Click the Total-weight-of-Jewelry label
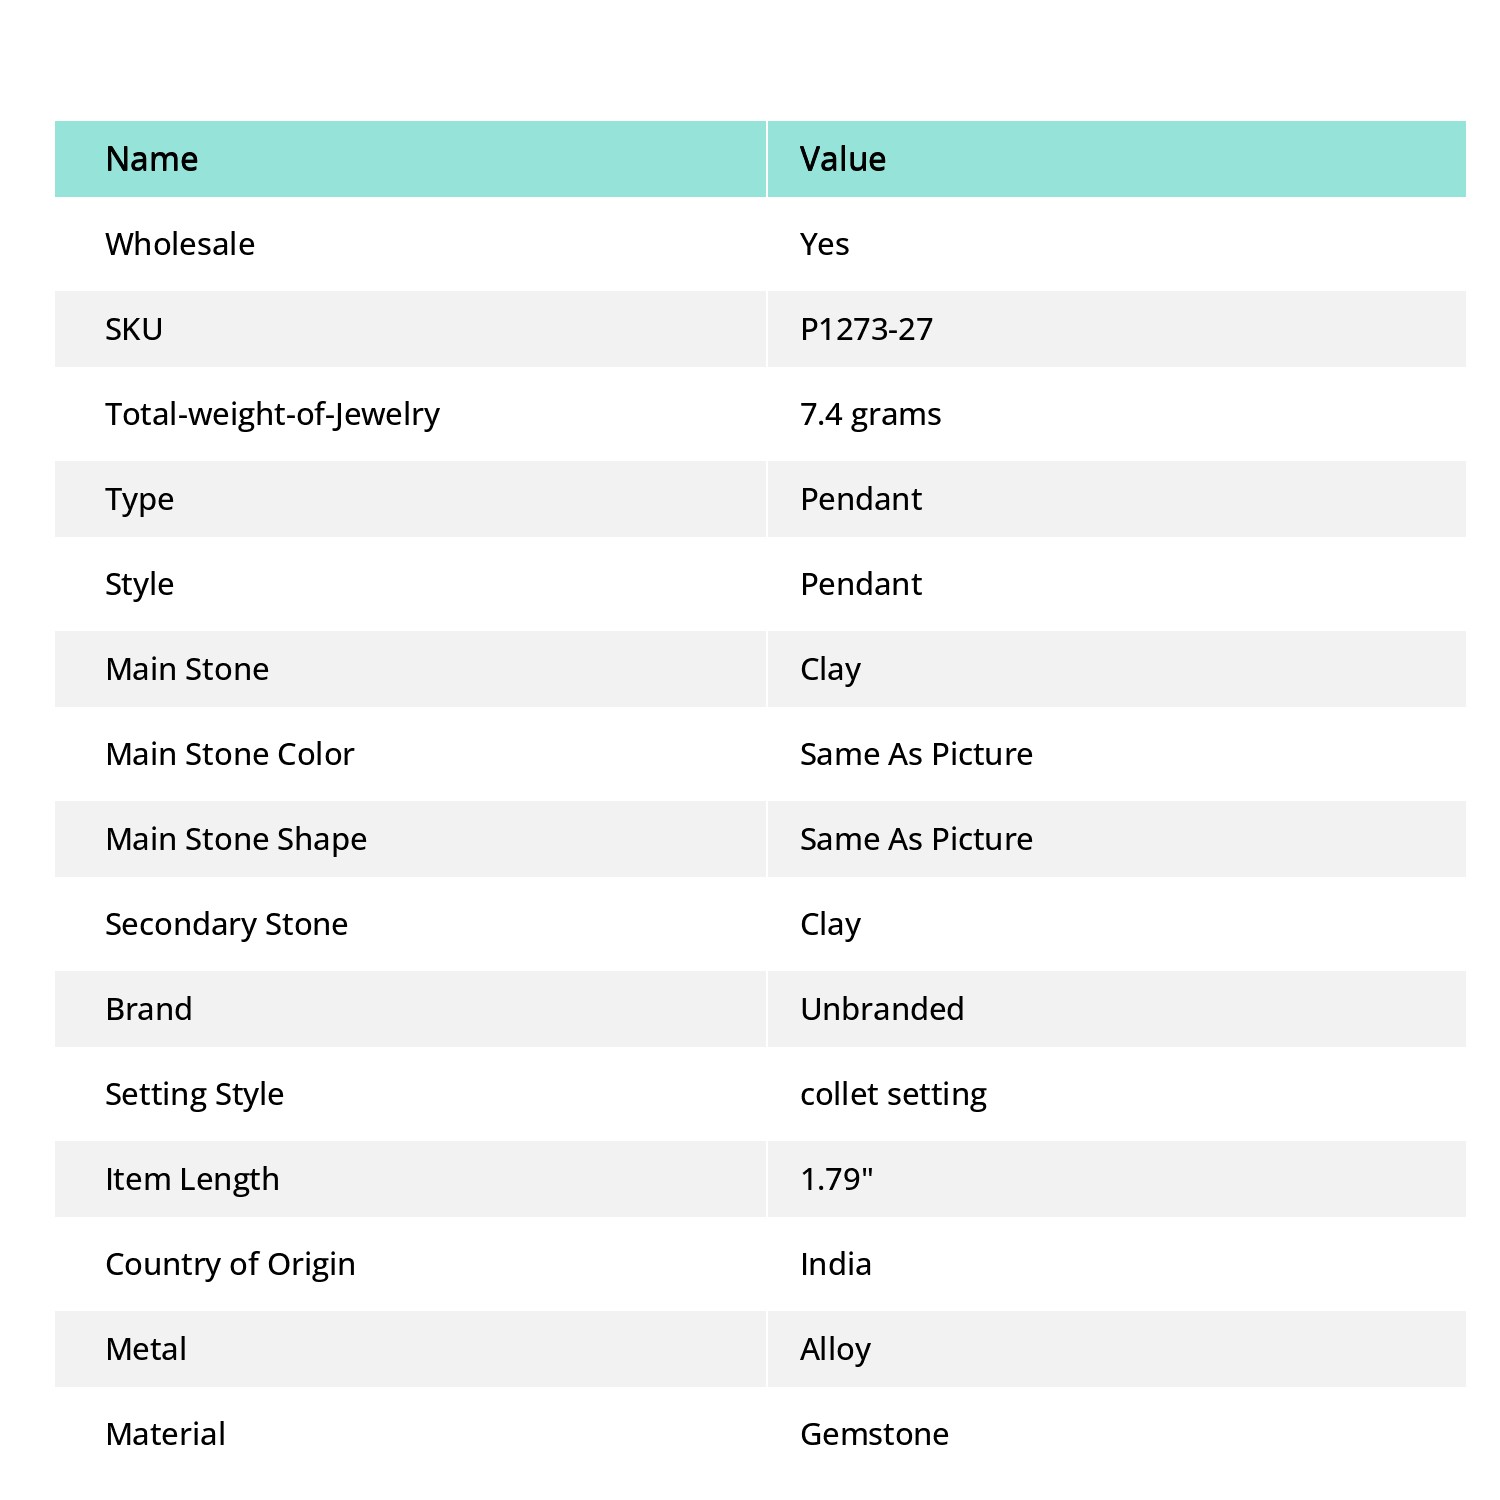Screen dimensions: 1500x1500 point(272,414)
